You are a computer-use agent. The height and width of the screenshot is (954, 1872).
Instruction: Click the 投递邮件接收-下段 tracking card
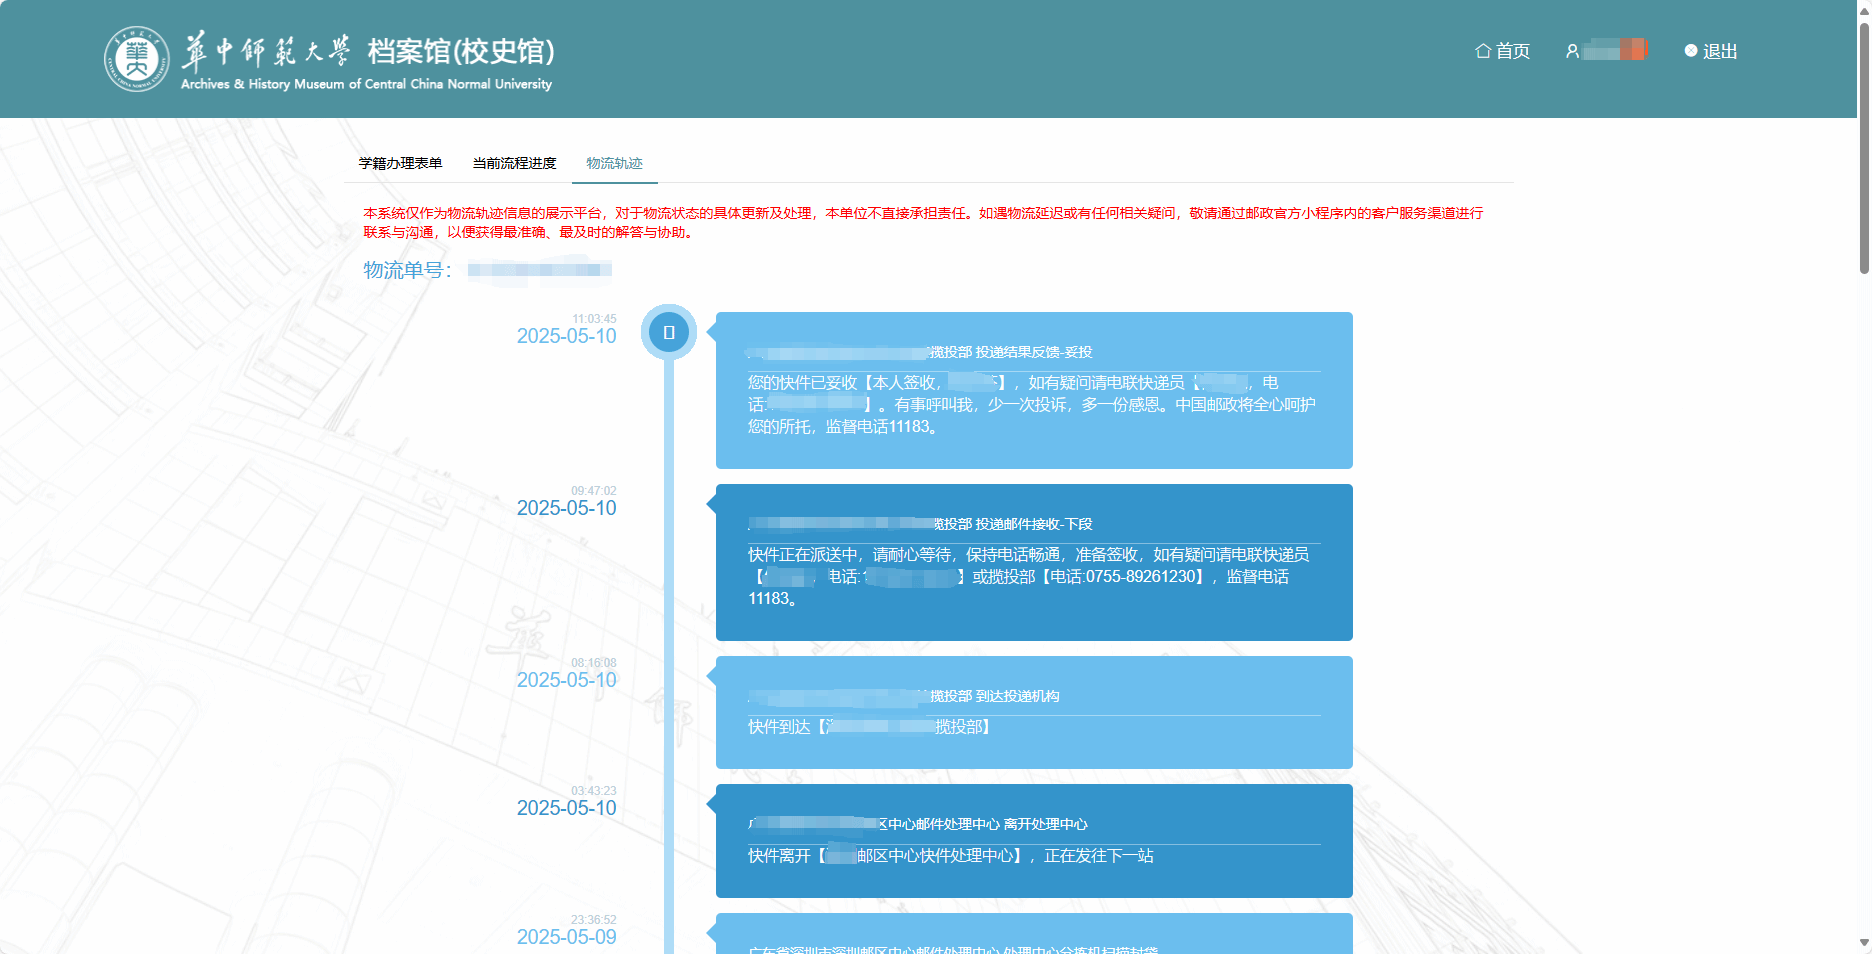[x=1034, y=562]
